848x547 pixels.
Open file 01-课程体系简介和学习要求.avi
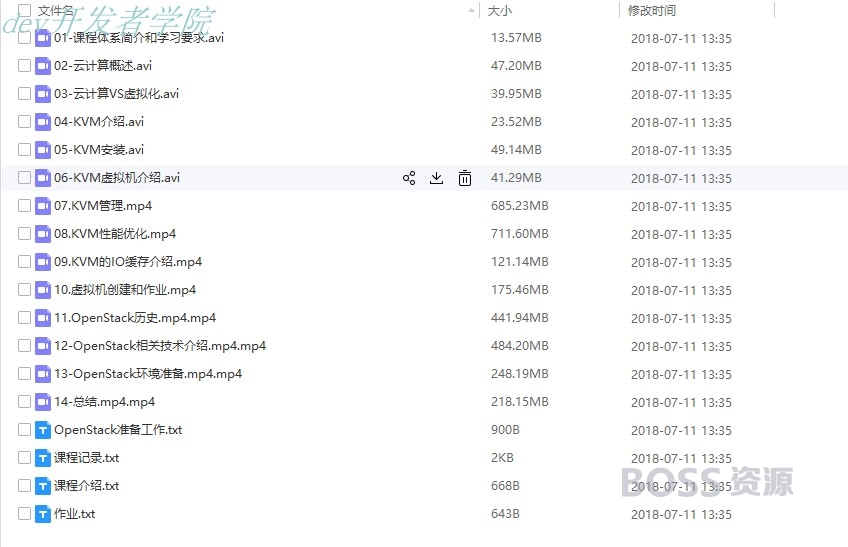(x=139, y=38)
